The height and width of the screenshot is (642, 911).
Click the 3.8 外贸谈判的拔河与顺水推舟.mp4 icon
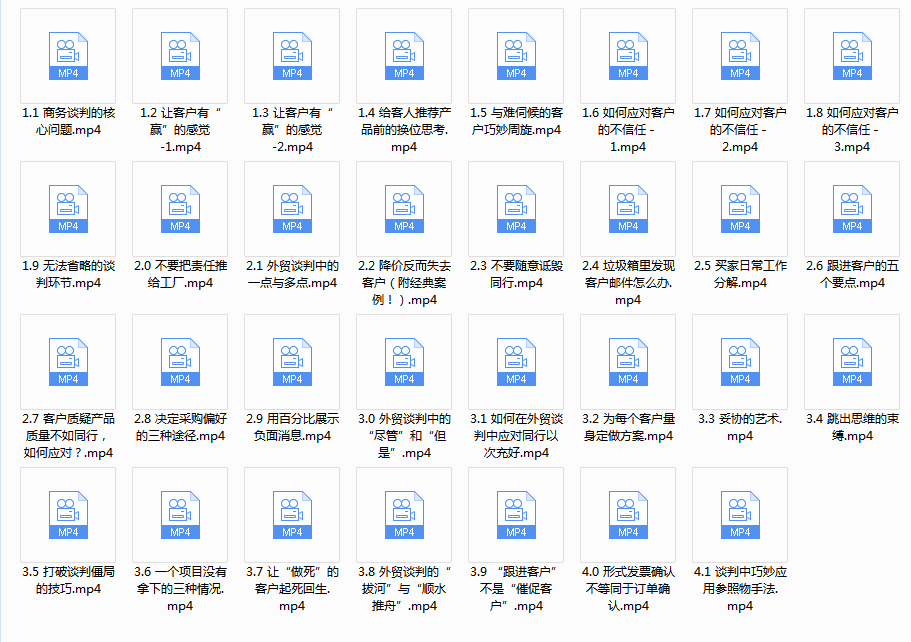(404, 516)
